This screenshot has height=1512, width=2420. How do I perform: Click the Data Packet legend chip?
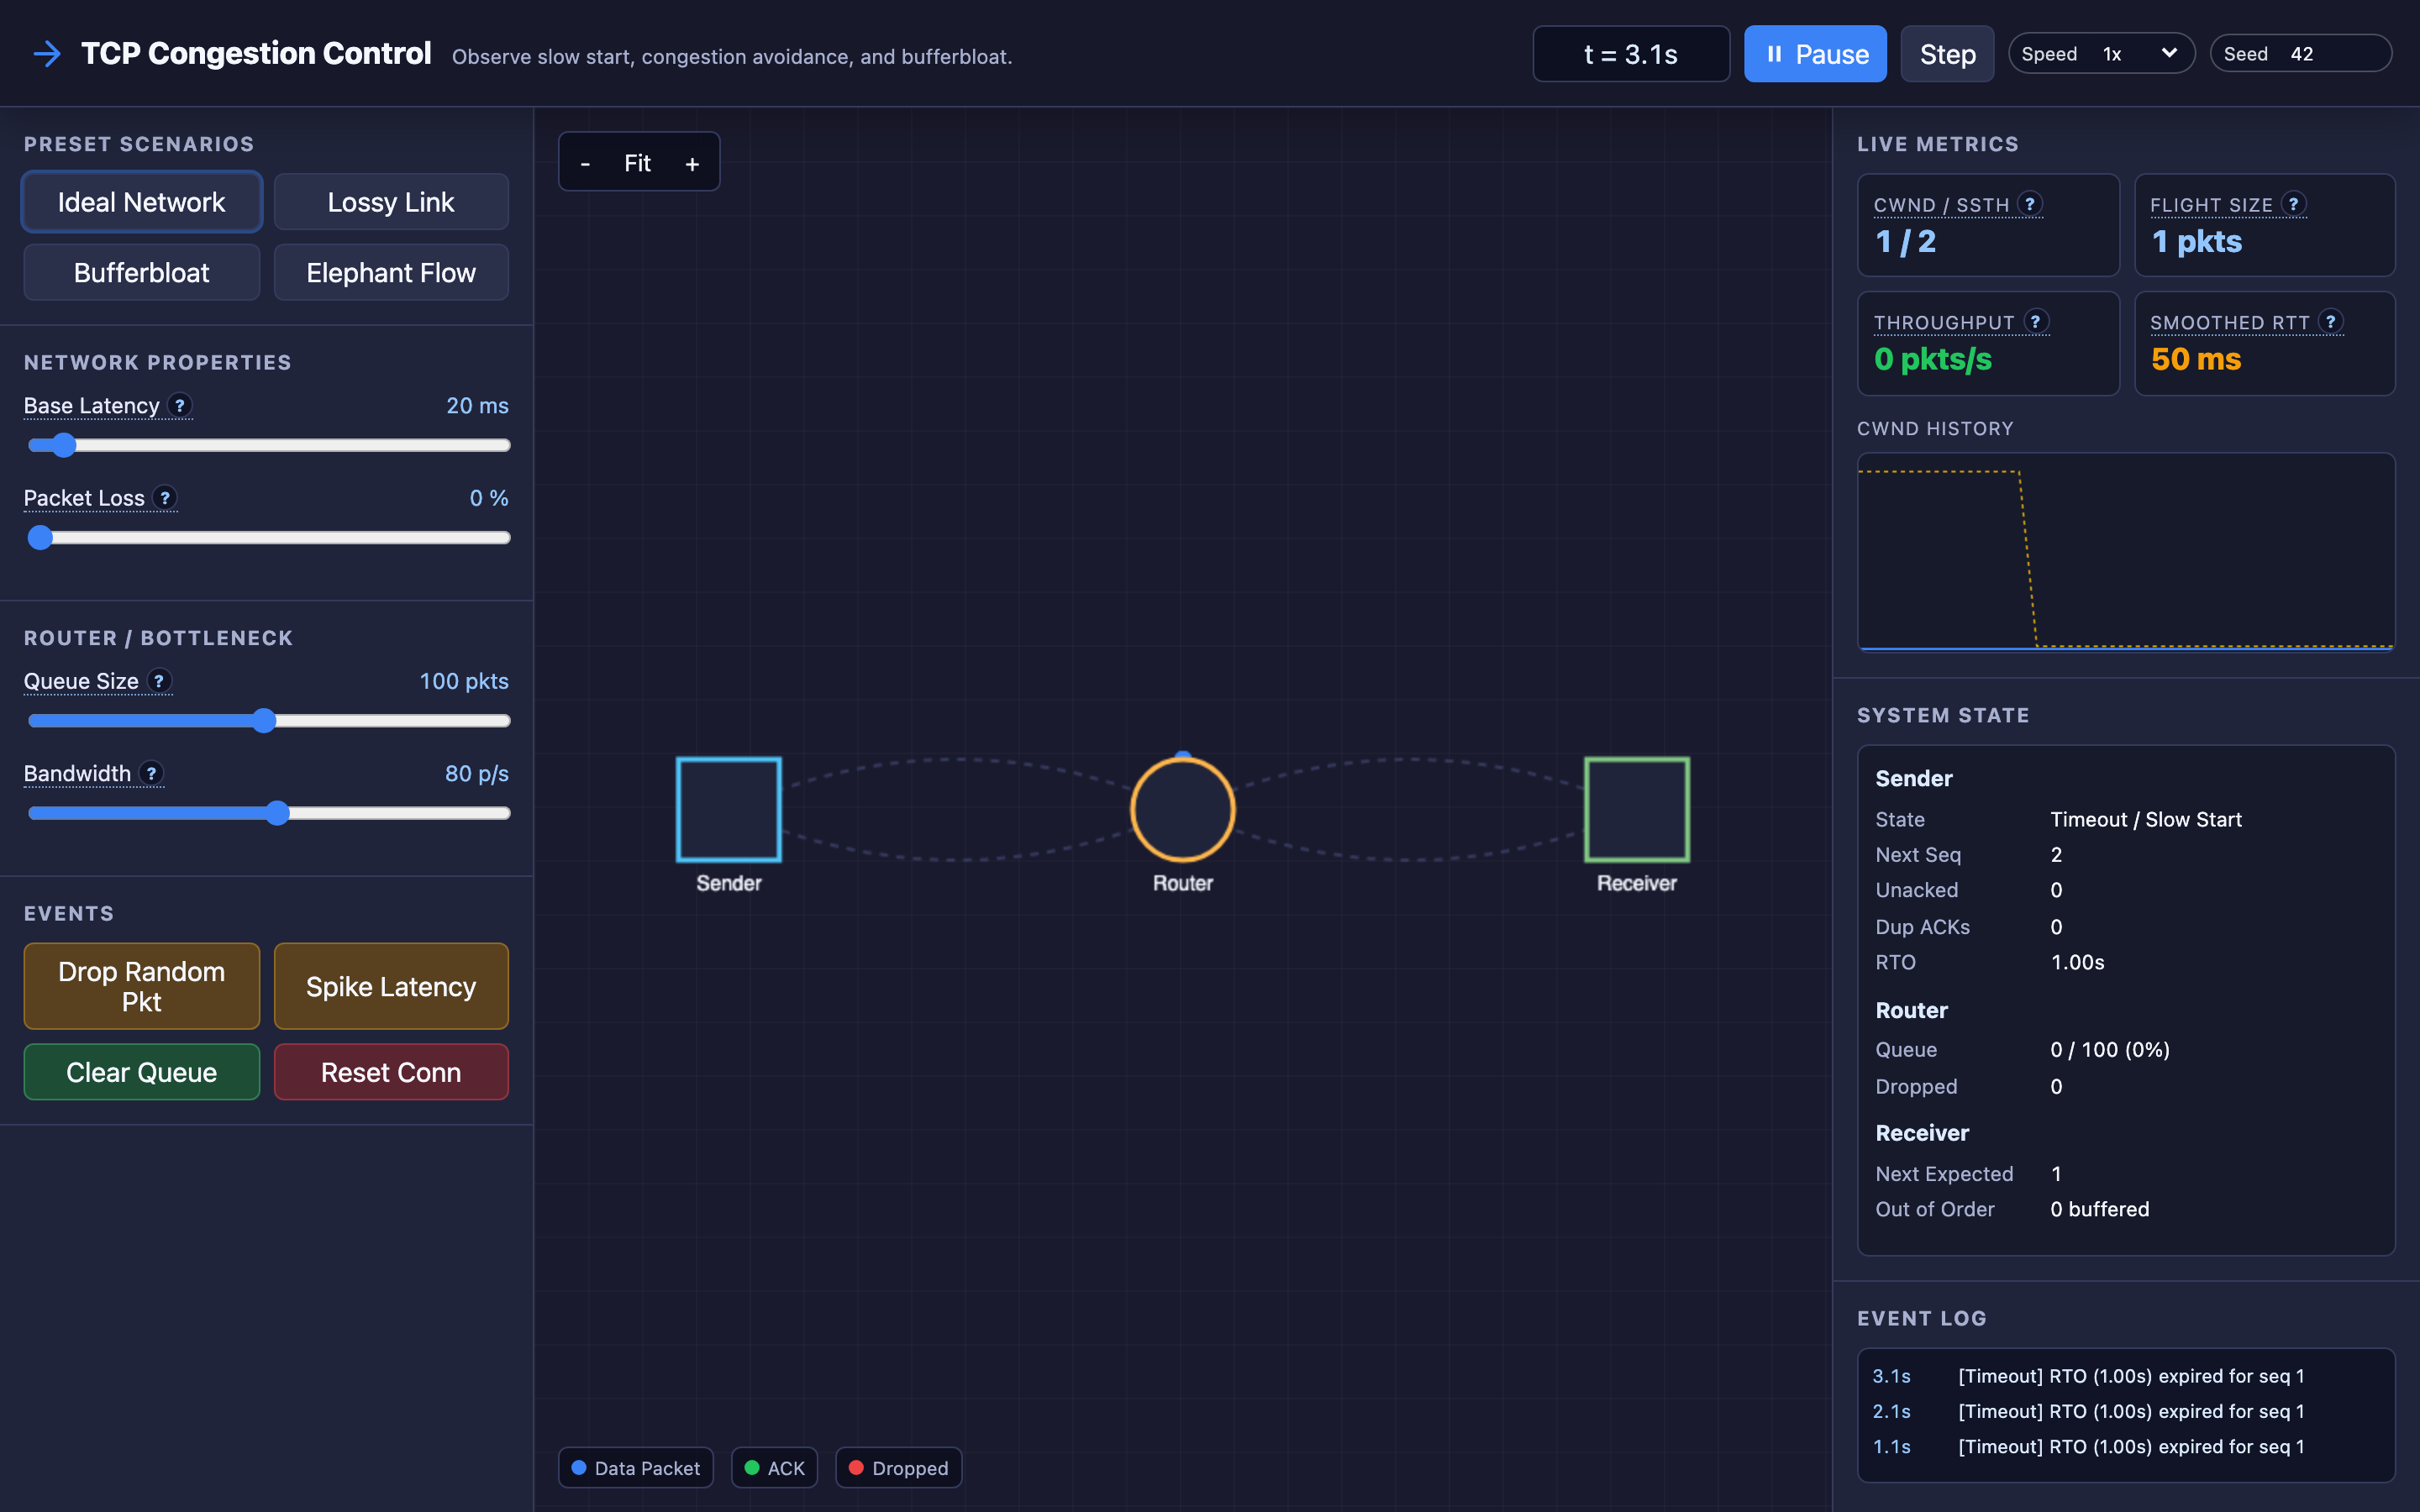[x=636, y=1468]
